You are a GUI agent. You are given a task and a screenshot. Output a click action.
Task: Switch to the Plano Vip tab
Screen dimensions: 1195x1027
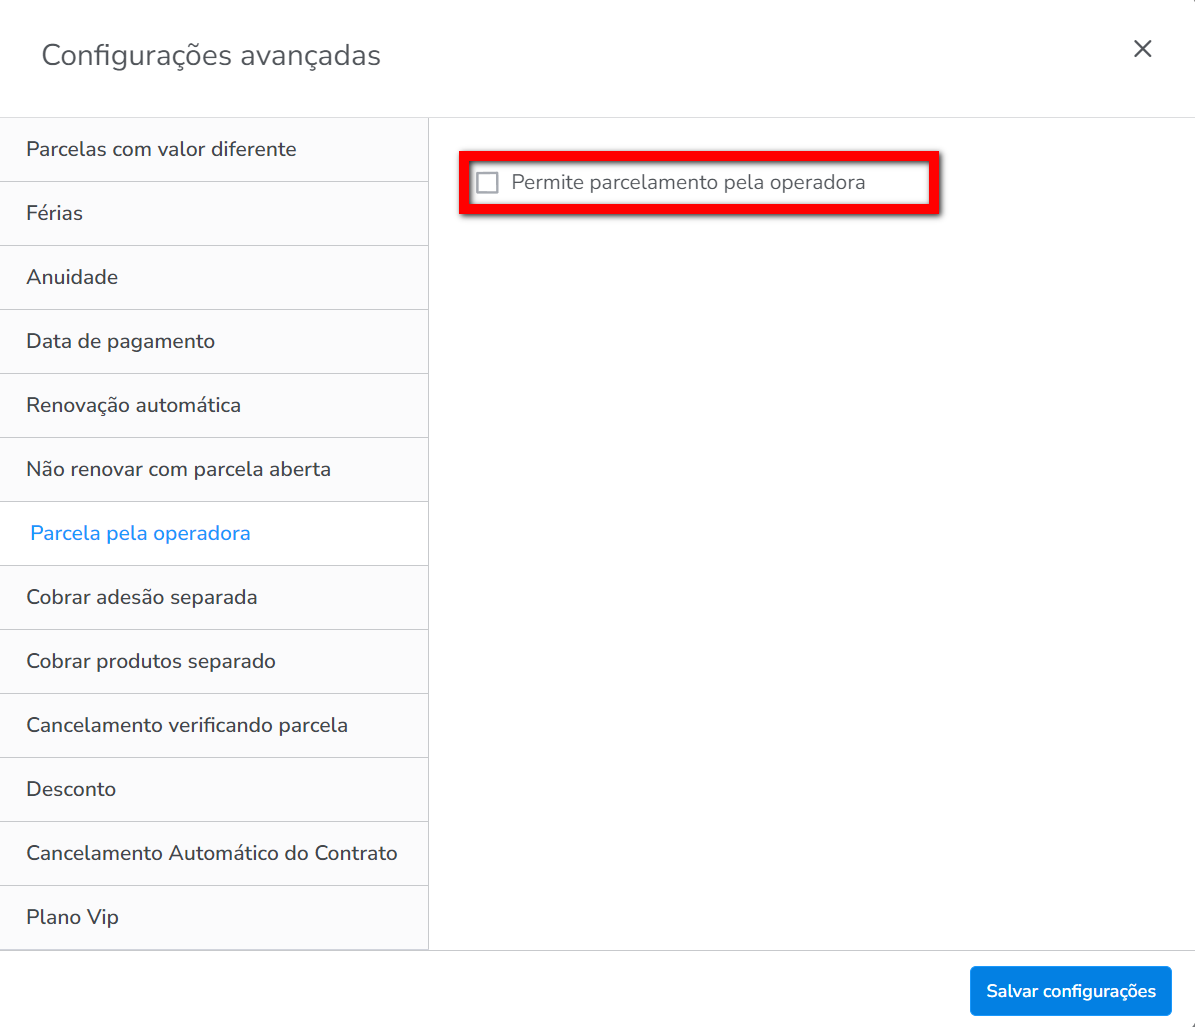click(72, 917)
